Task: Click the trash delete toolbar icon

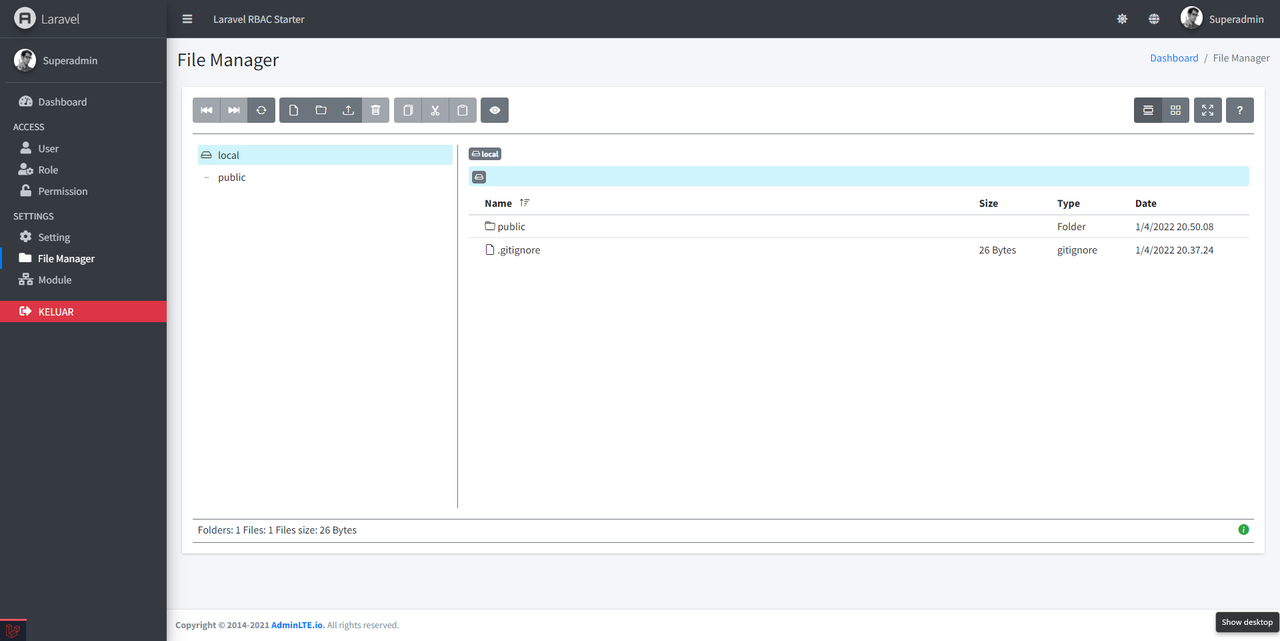Action: tap(376, 110)
